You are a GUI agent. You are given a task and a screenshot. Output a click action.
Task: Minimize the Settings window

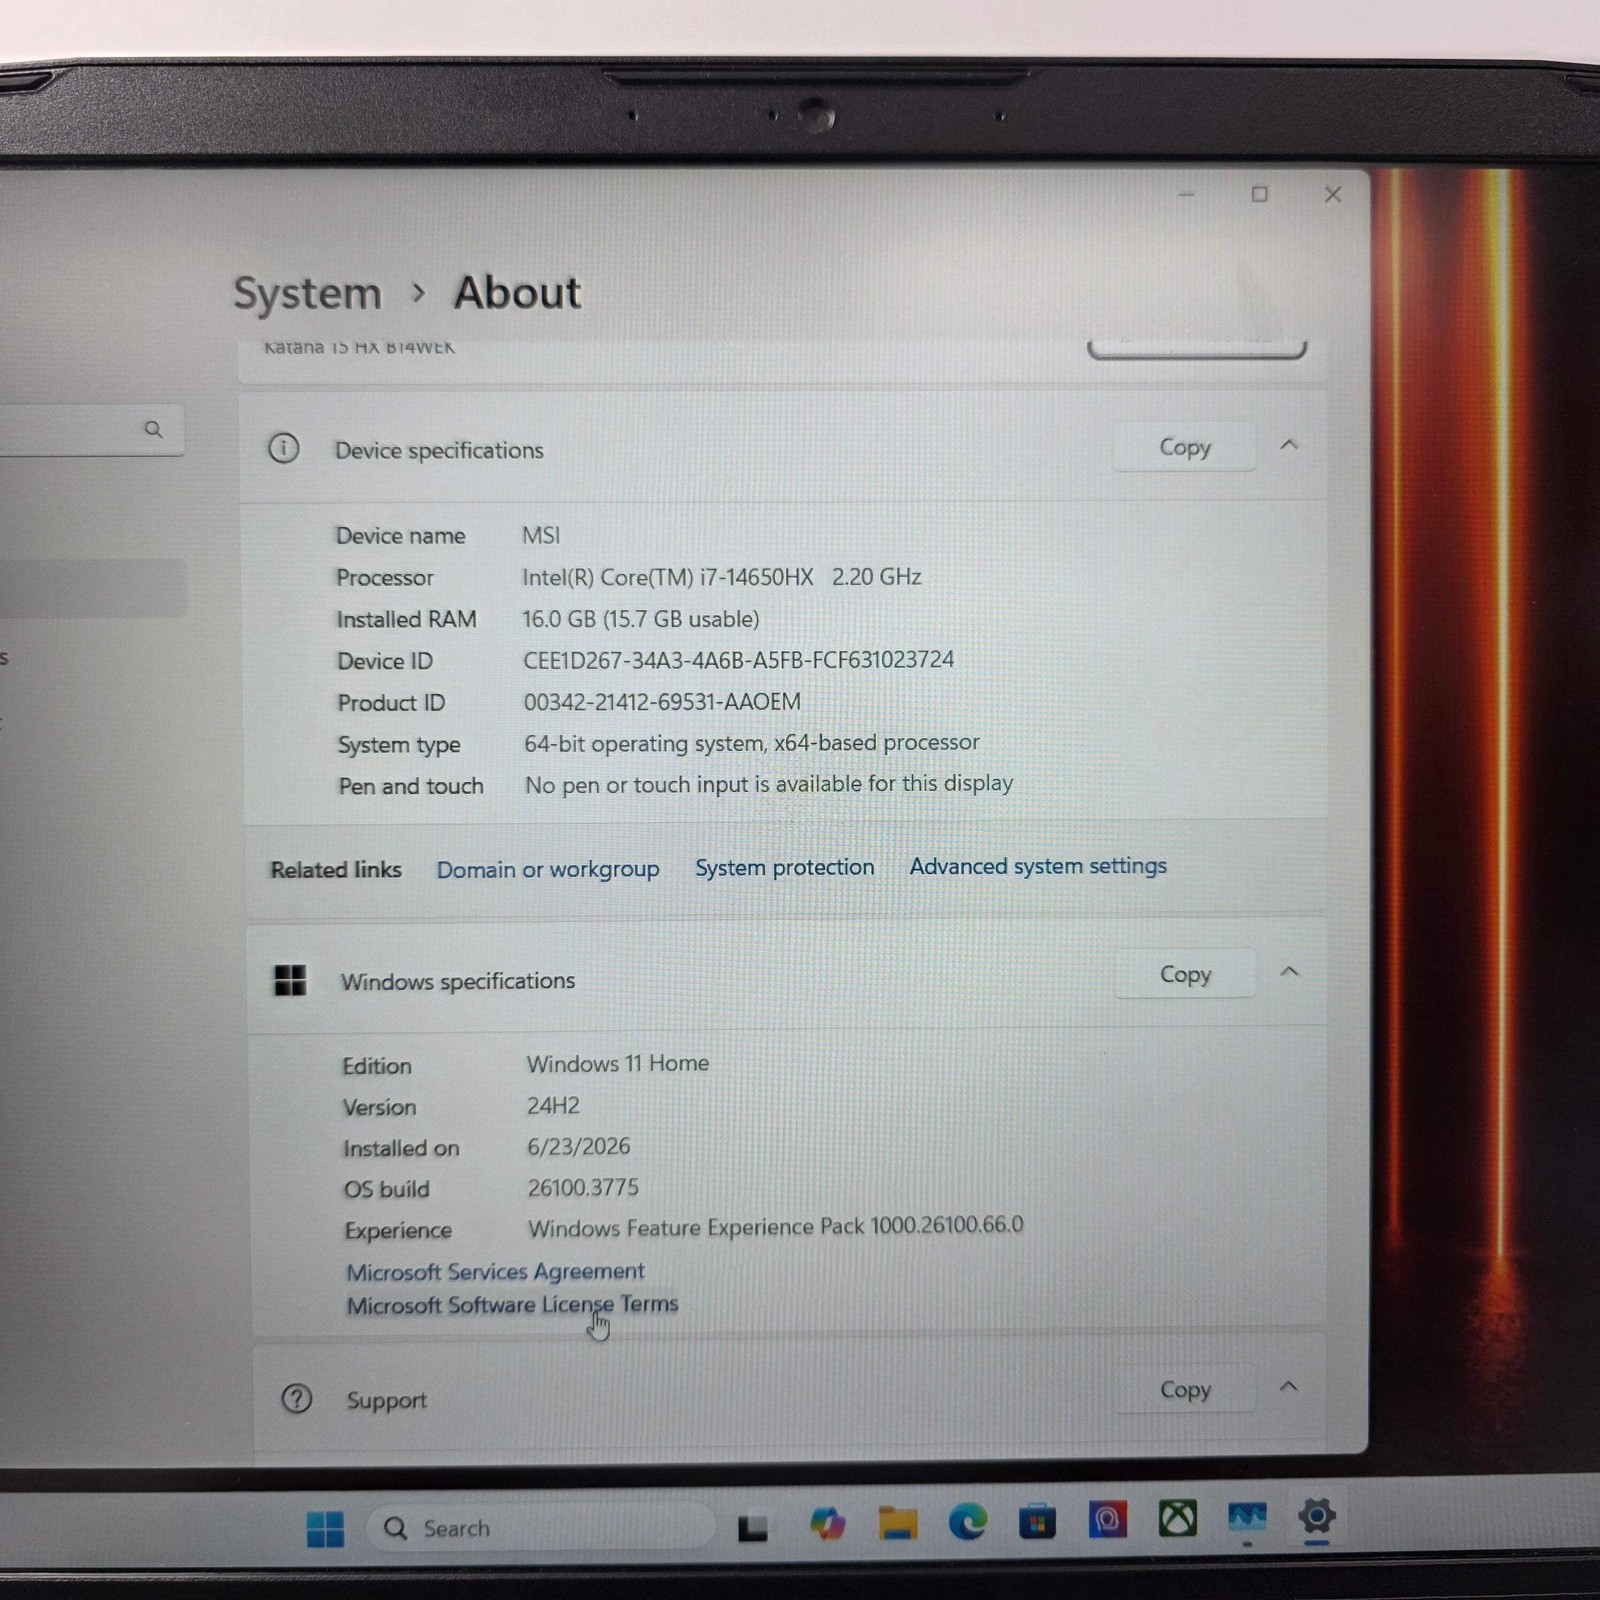click(x=1186, y=195)
